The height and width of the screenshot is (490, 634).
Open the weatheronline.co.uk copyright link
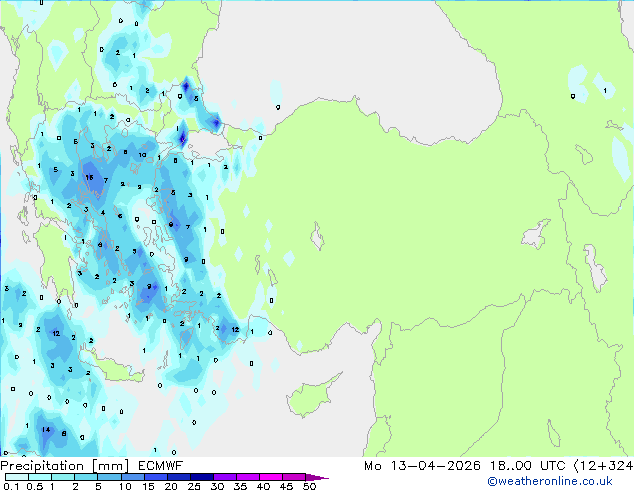point(550,481)
